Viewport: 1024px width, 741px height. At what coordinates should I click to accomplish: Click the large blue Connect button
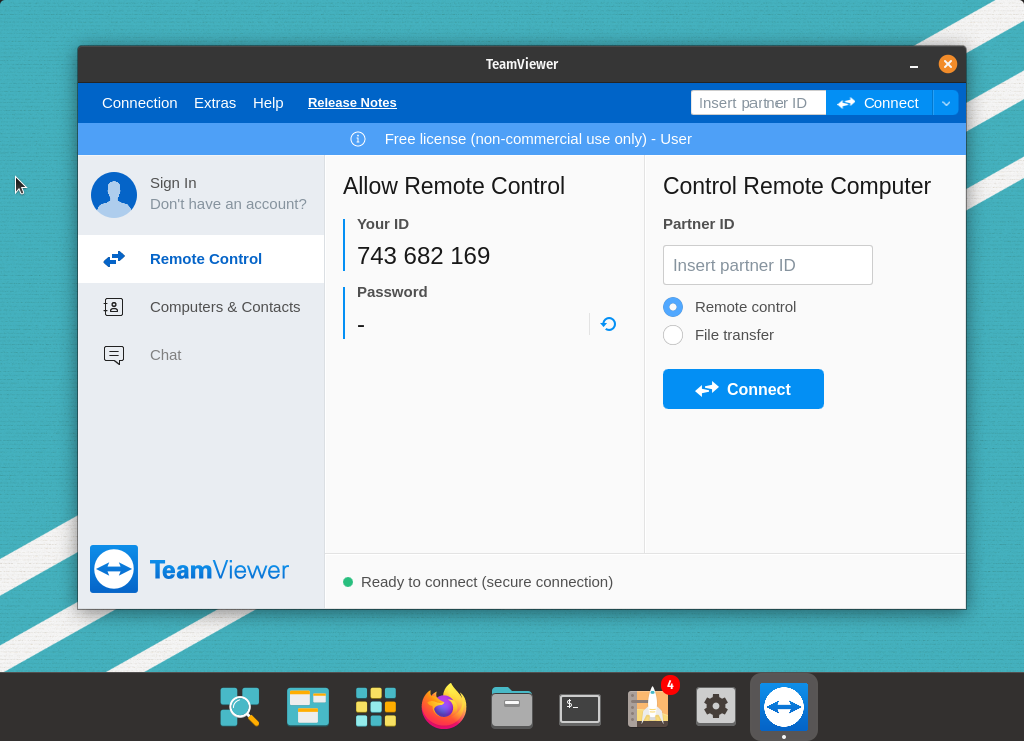[x=743, y=389]
